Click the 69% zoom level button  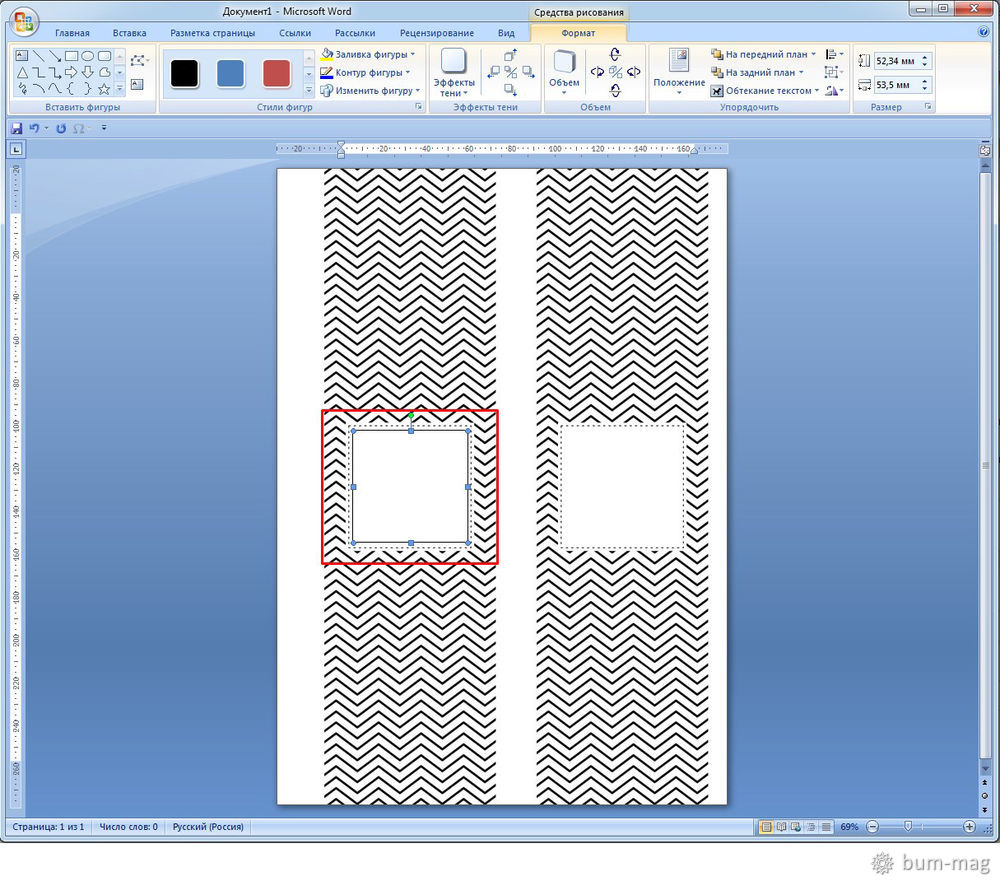(849, 827)
